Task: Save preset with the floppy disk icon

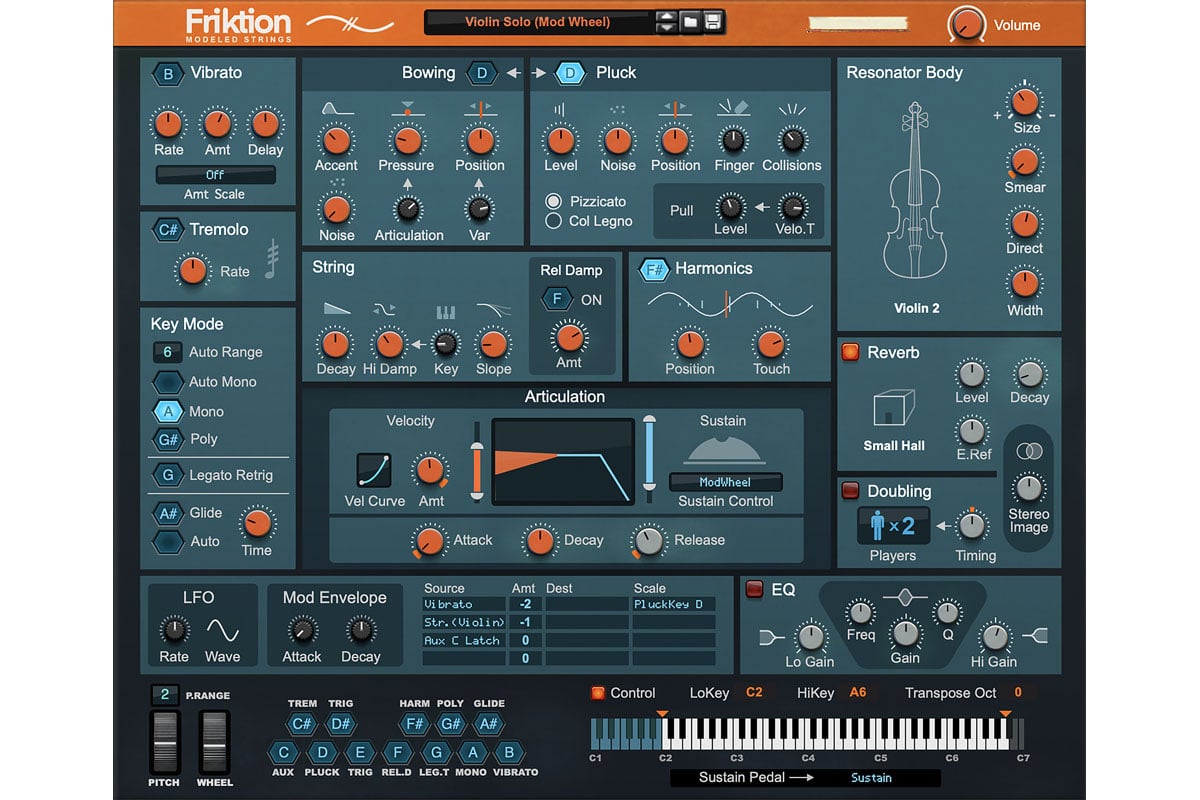Action: pyautogui.click(x=713, y=21)
